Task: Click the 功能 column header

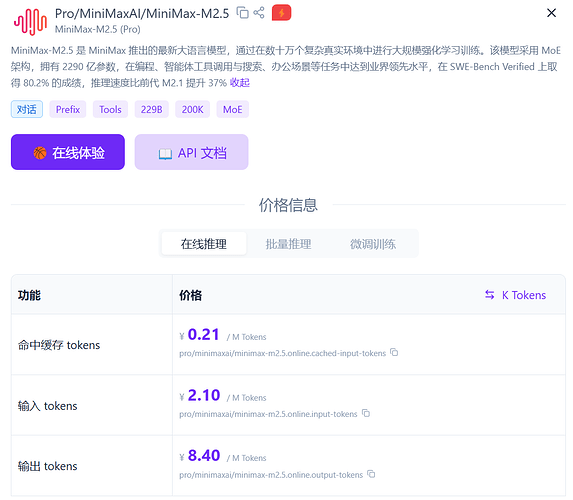Action: (x=29, y=295)
